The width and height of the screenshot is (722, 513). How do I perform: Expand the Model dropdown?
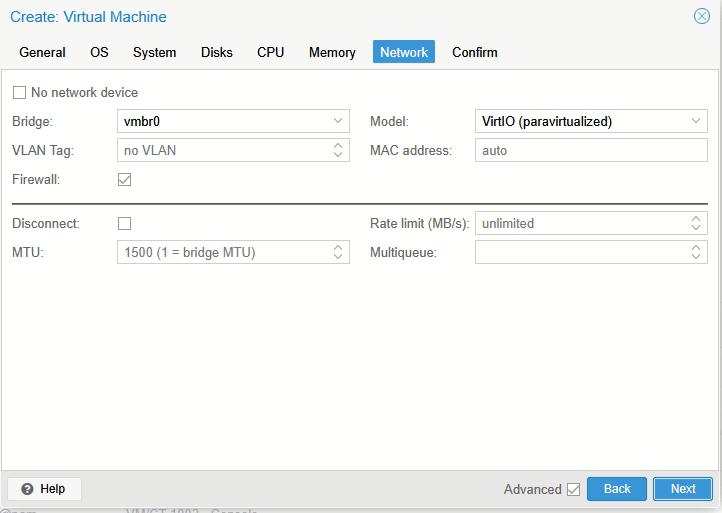pyautogui.click(x=696, y=122)
